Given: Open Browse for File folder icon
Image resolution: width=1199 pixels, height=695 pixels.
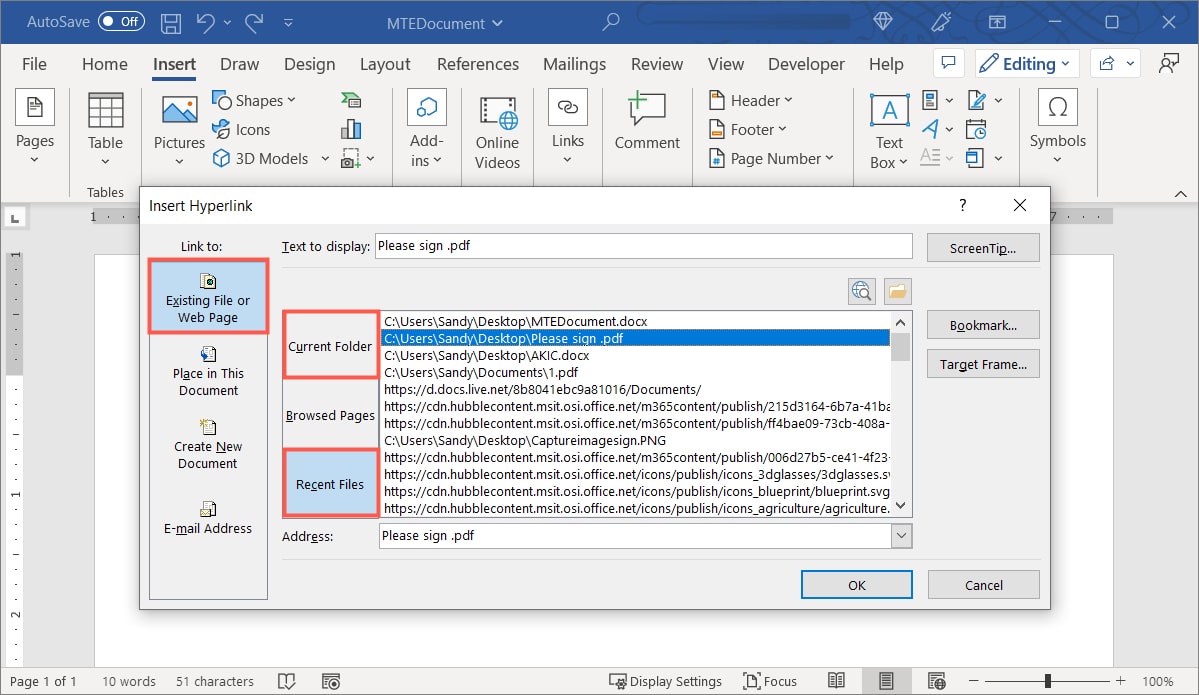Looking at the screenshot, I should (x=896, y=291).
